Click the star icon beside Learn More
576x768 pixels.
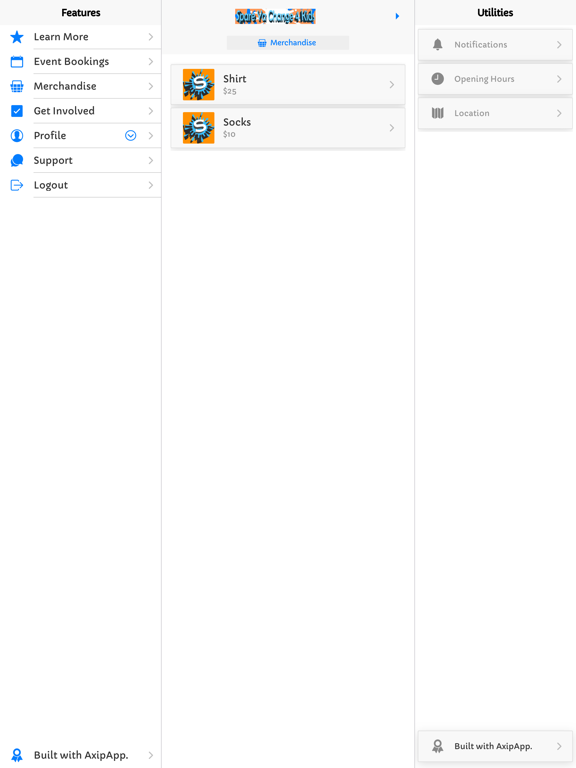click(17, 37)
